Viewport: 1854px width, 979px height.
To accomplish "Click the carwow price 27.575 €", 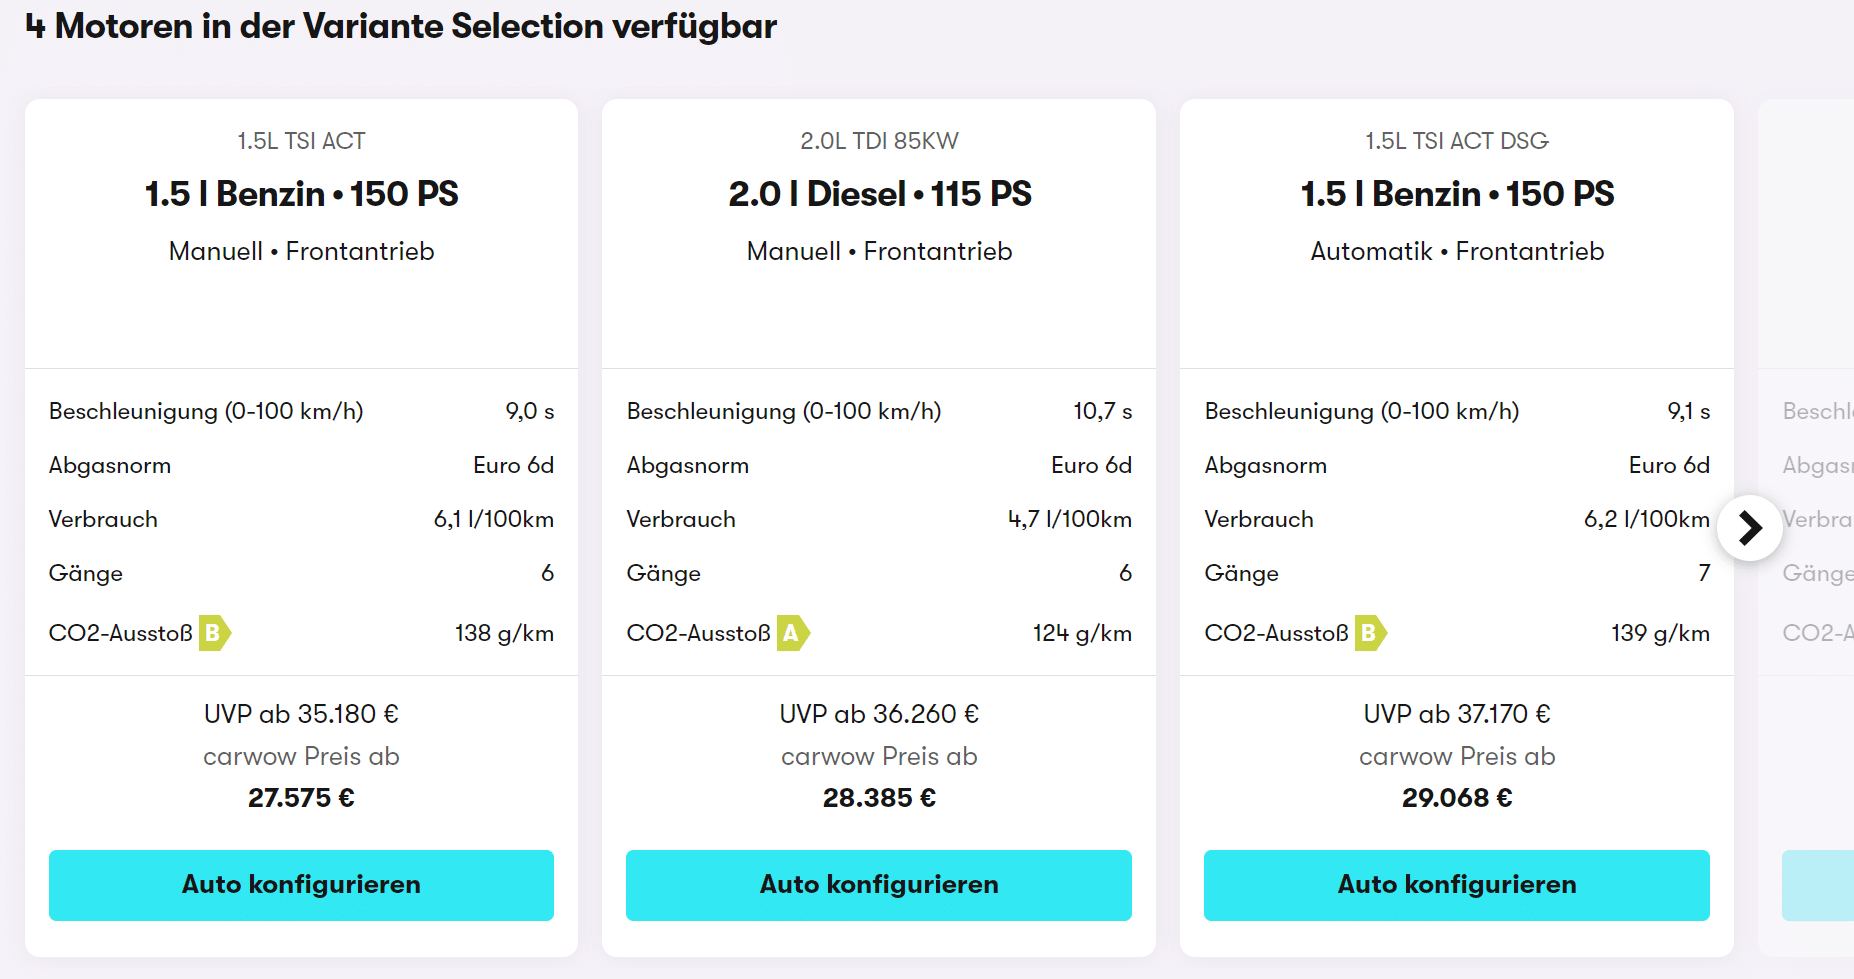I will [301, 798].
